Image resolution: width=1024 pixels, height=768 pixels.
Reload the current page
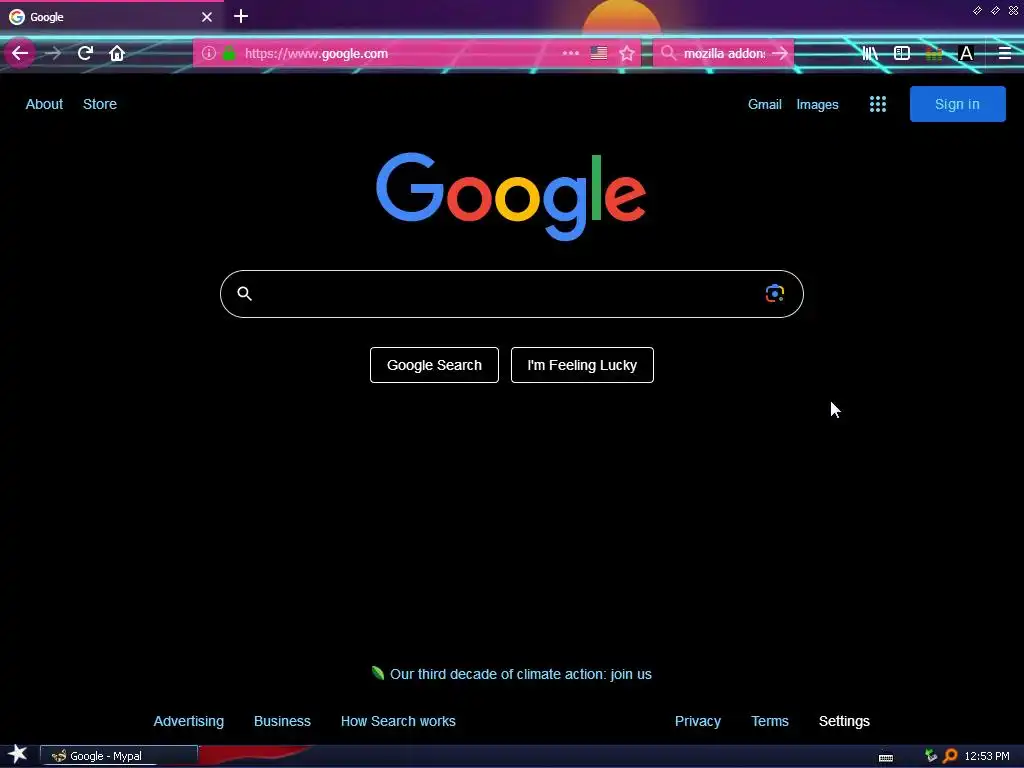(x=85, y=53)
